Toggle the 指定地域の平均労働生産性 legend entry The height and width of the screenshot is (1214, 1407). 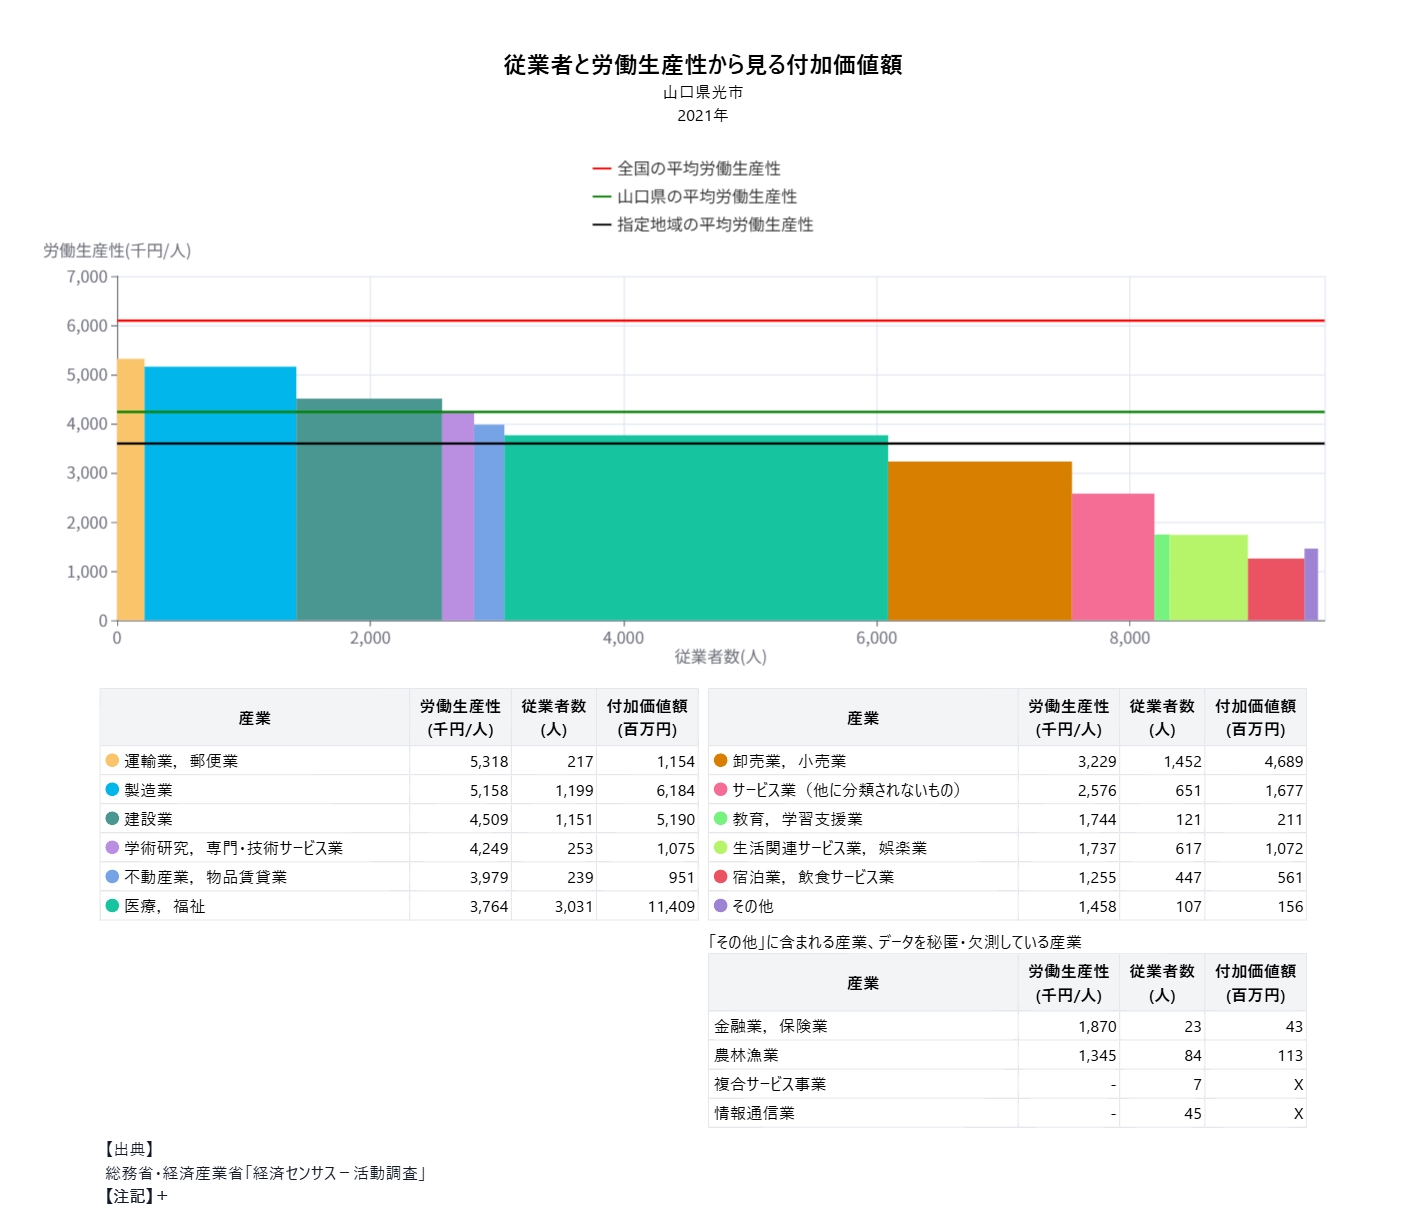pyautogui.click(x=713, y=225)
